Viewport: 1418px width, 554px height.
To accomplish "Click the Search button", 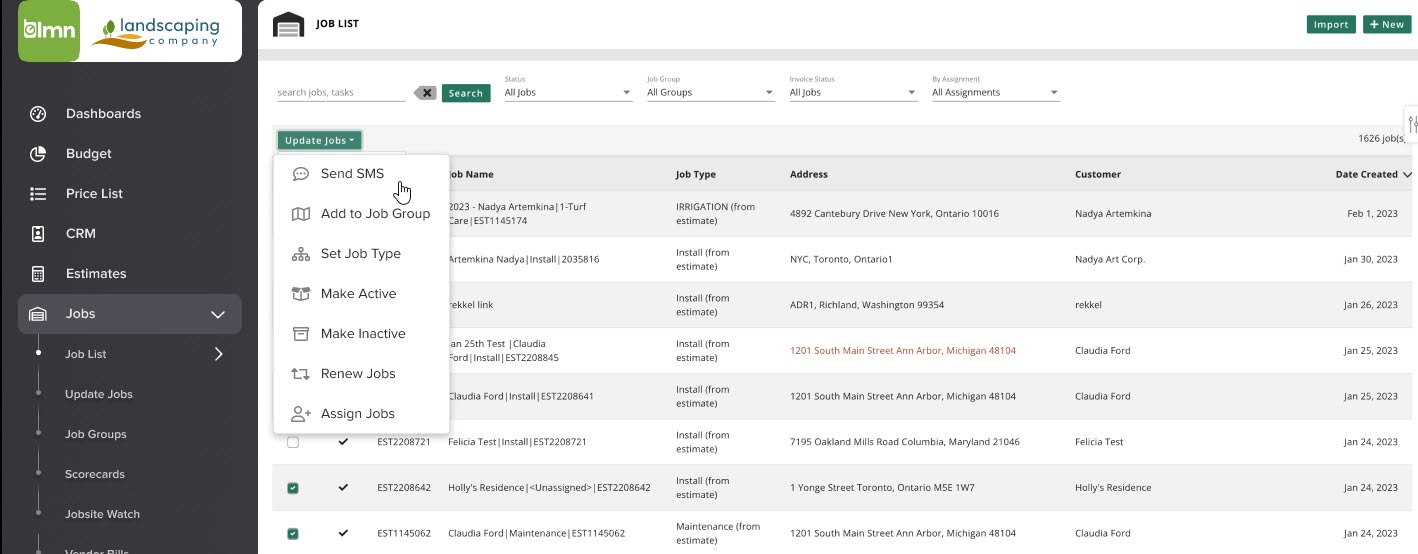I will tap(466, 93).
